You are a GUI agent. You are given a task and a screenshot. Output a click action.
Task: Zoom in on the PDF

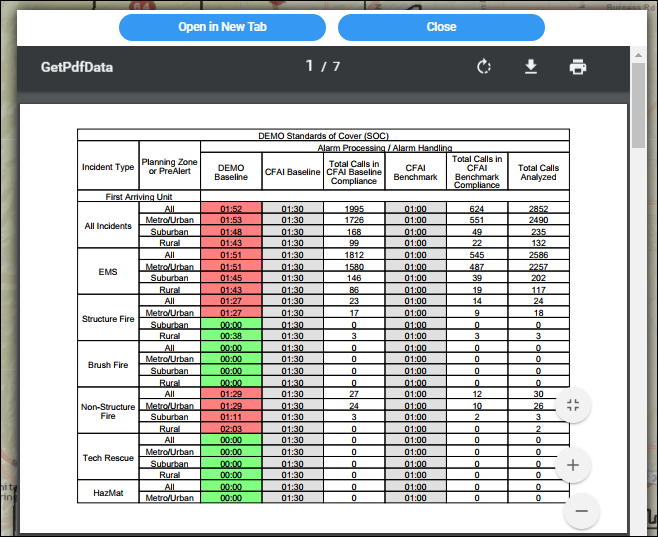(x=573, y=465)
